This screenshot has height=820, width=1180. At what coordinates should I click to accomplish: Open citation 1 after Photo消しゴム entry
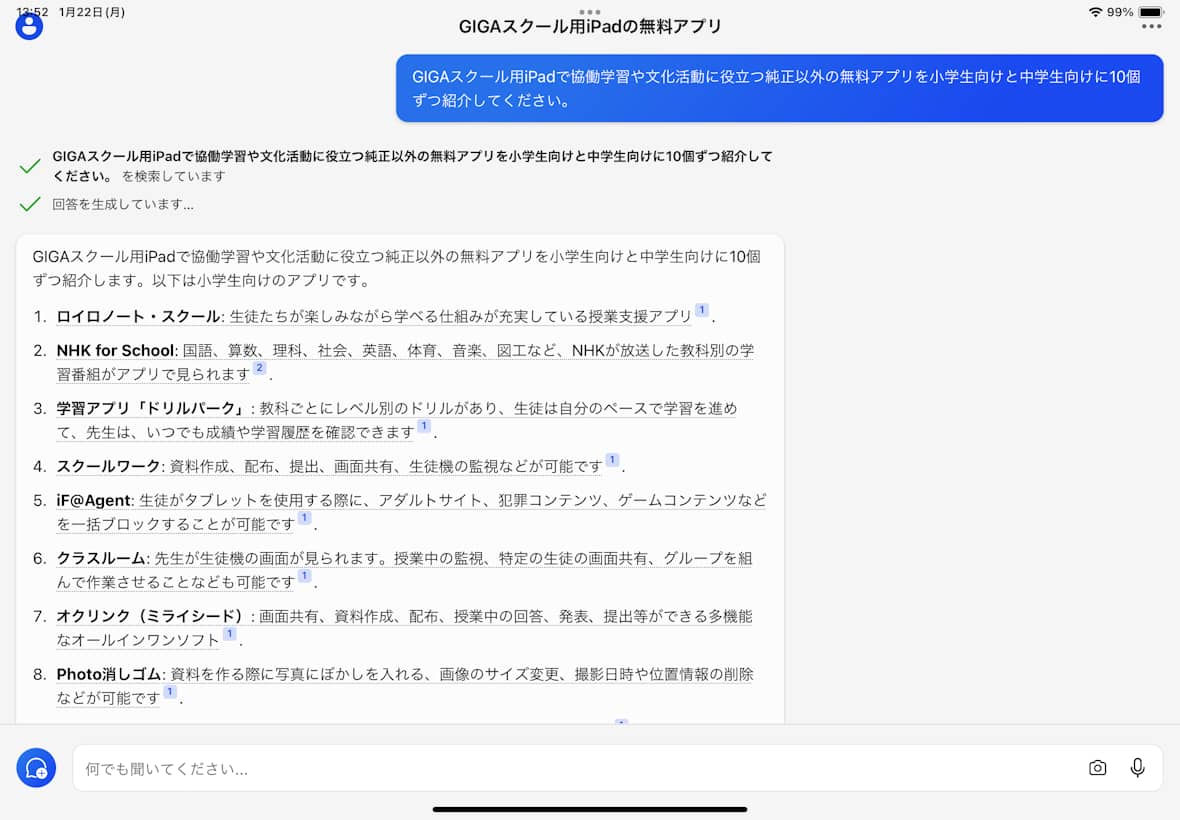coord(170,693)
